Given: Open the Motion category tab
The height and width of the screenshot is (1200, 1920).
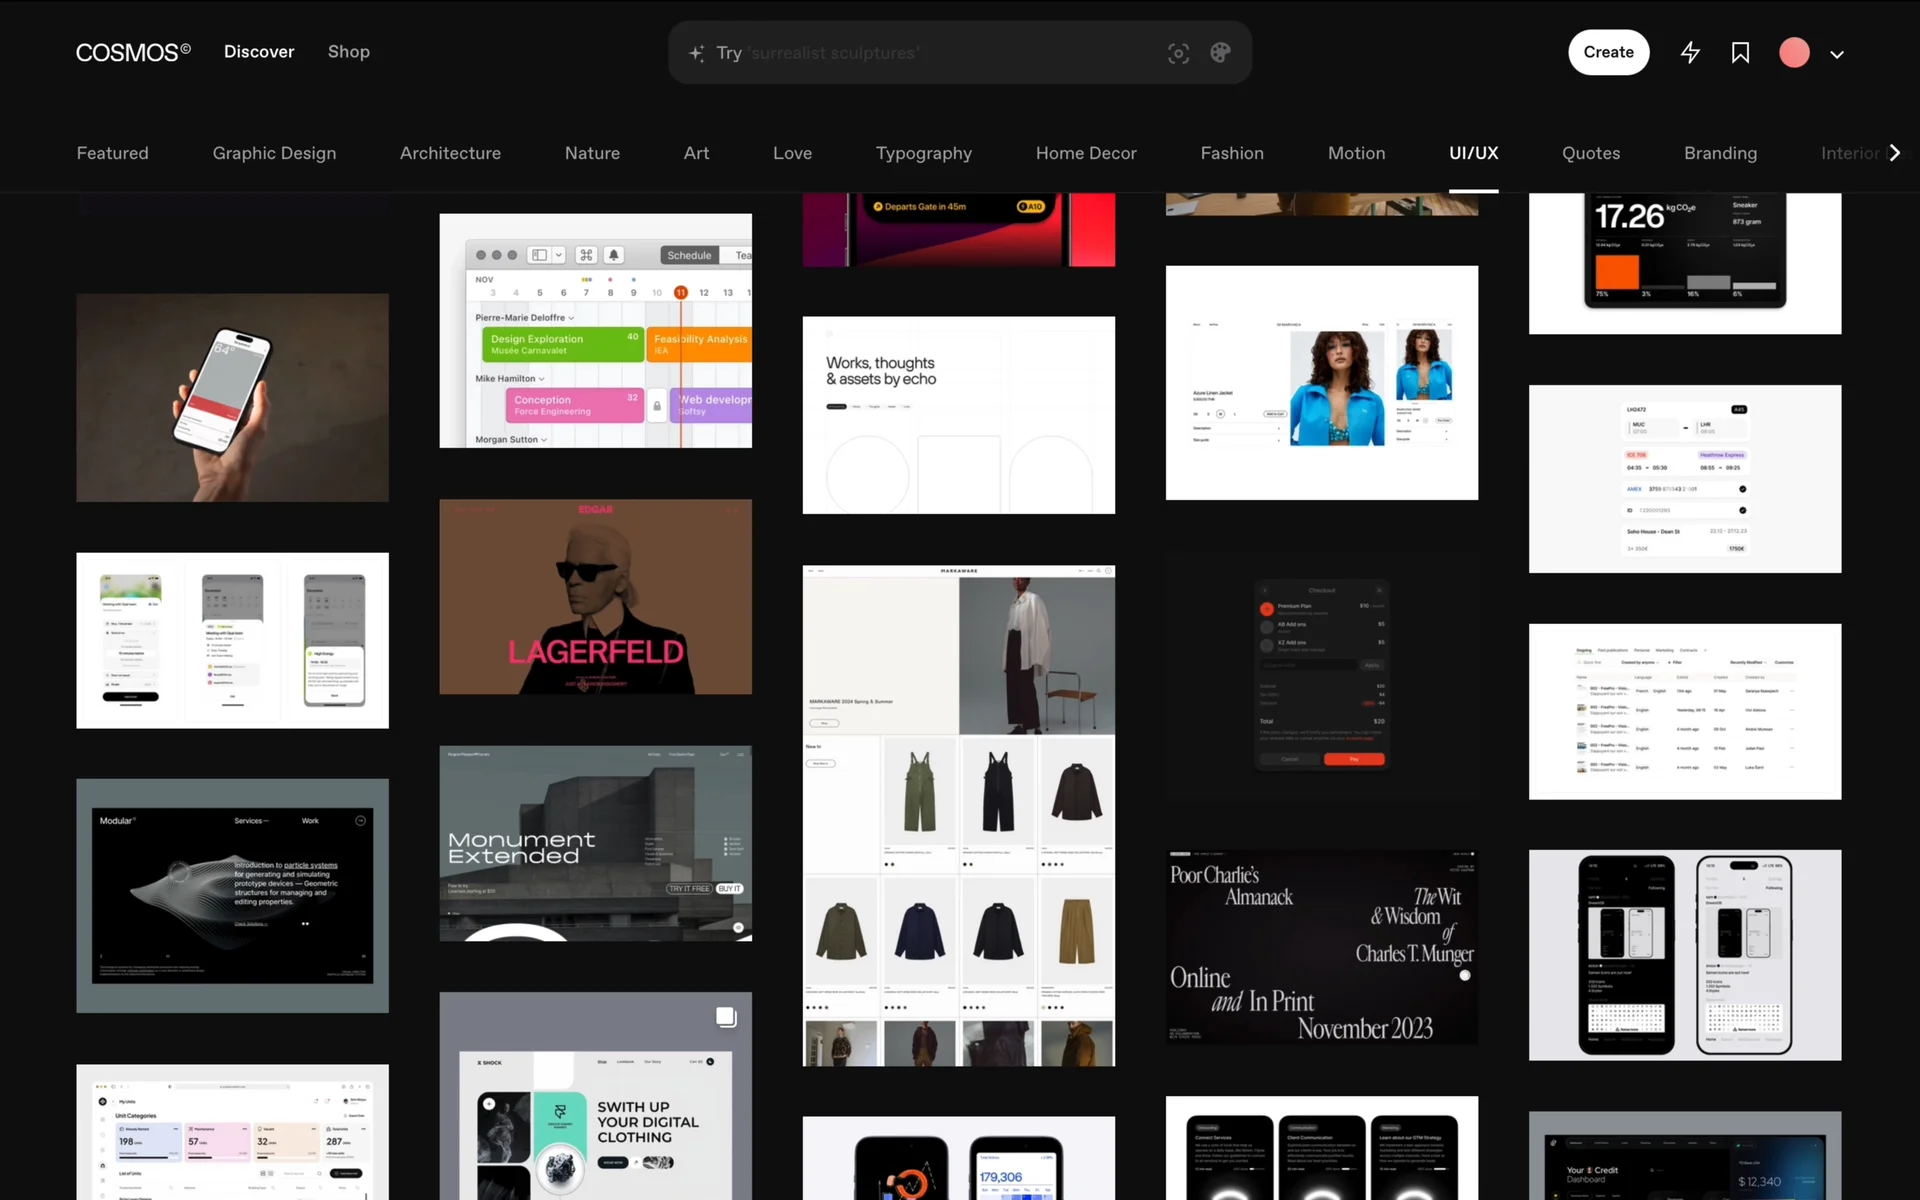Looking at the screenshot, I should pyautogui.click(x=1356, y=153).
